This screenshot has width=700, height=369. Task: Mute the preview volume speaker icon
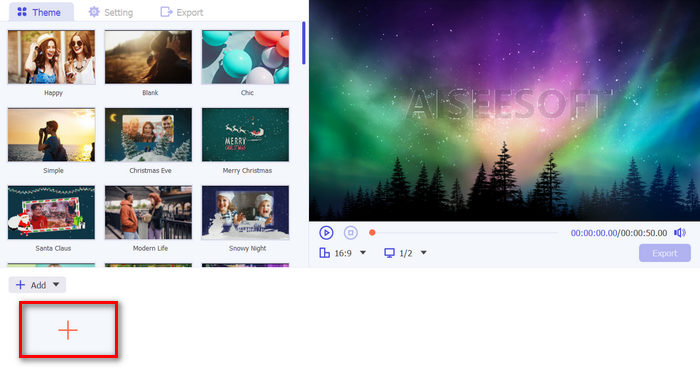coord(680,232)
